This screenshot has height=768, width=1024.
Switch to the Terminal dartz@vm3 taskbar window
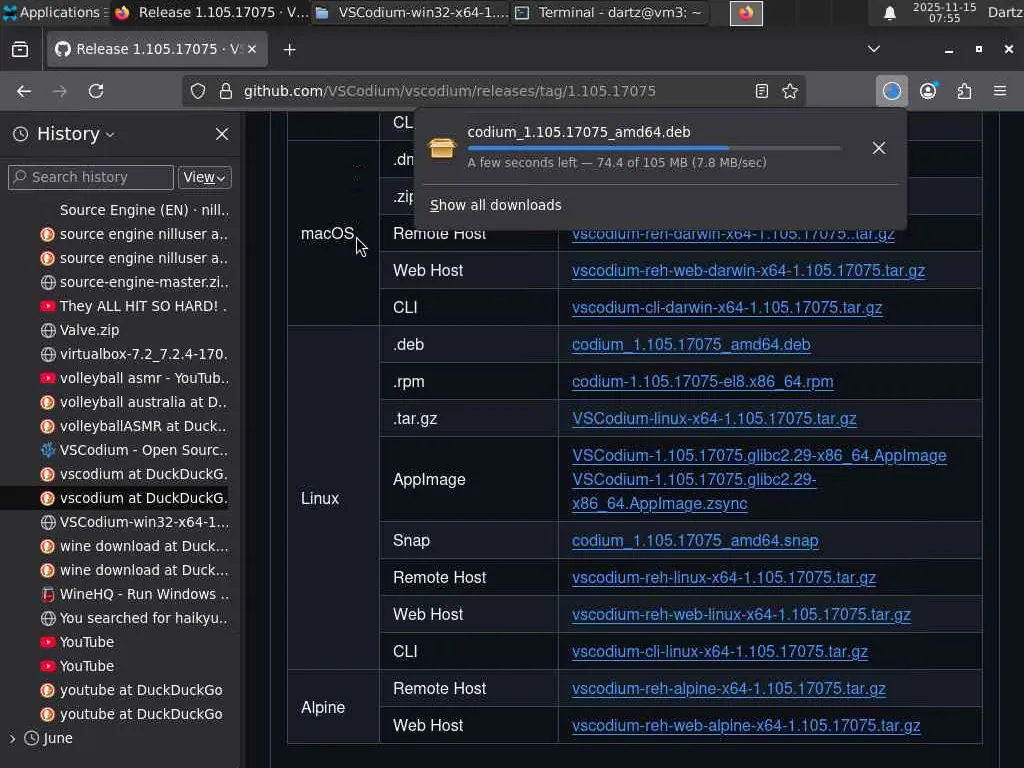coord(610,12)
